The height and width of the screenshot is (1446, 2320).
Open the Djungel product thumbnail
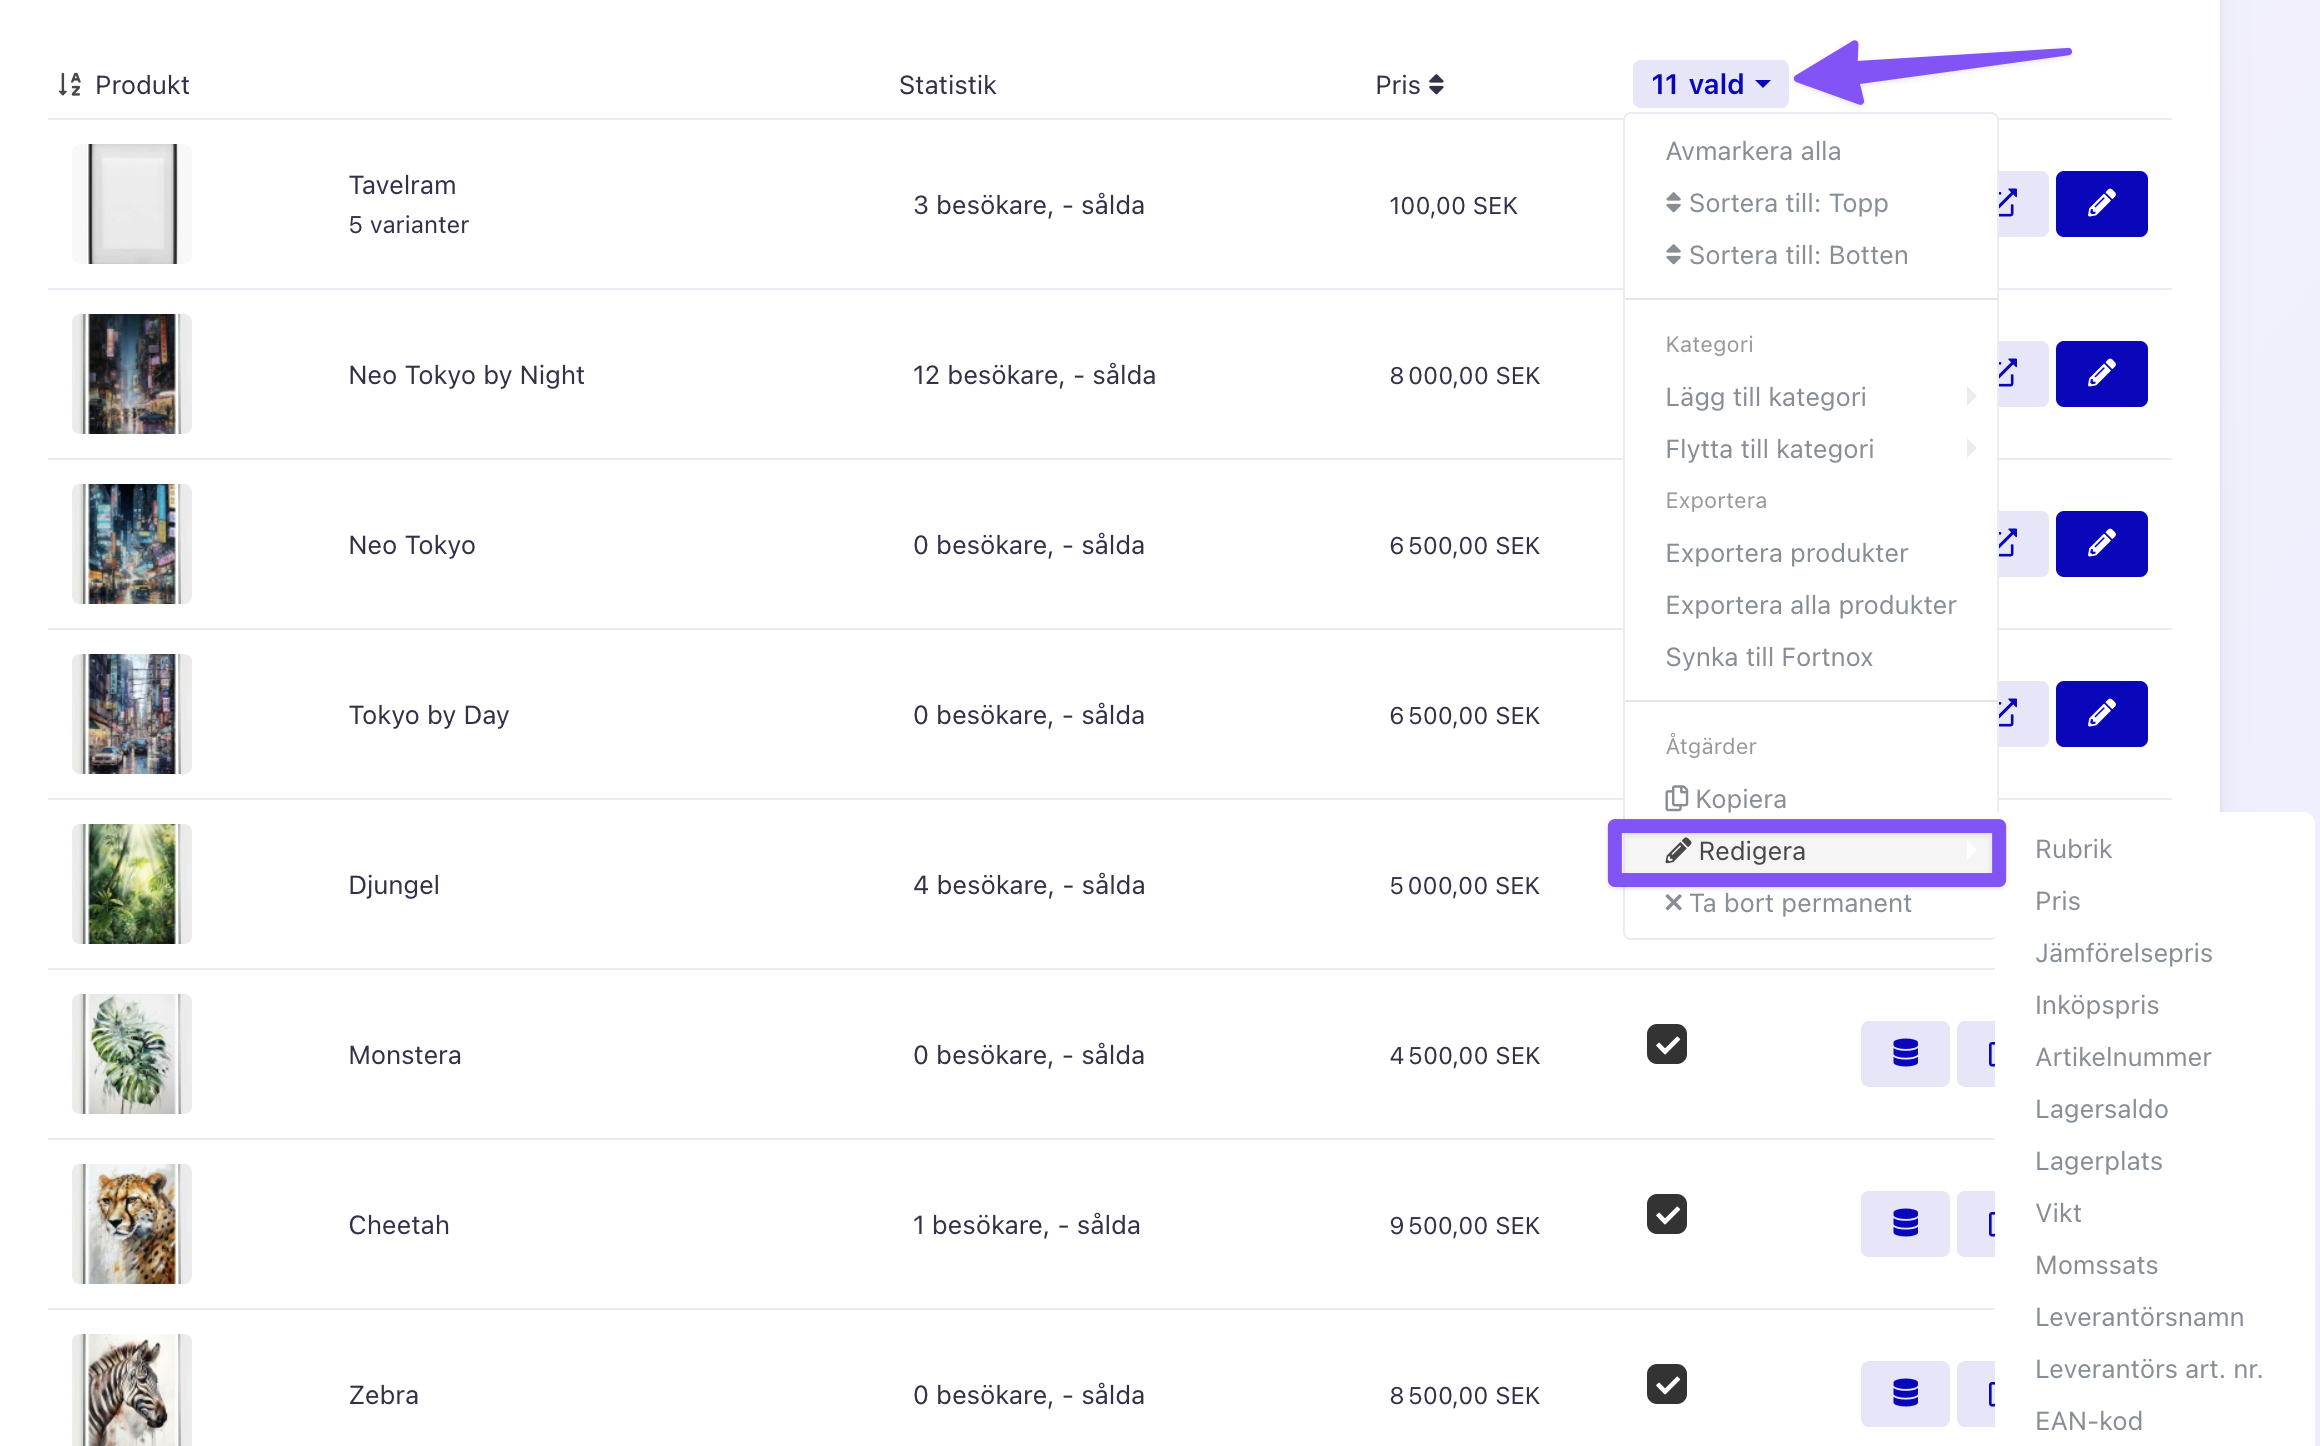[132, 884]
